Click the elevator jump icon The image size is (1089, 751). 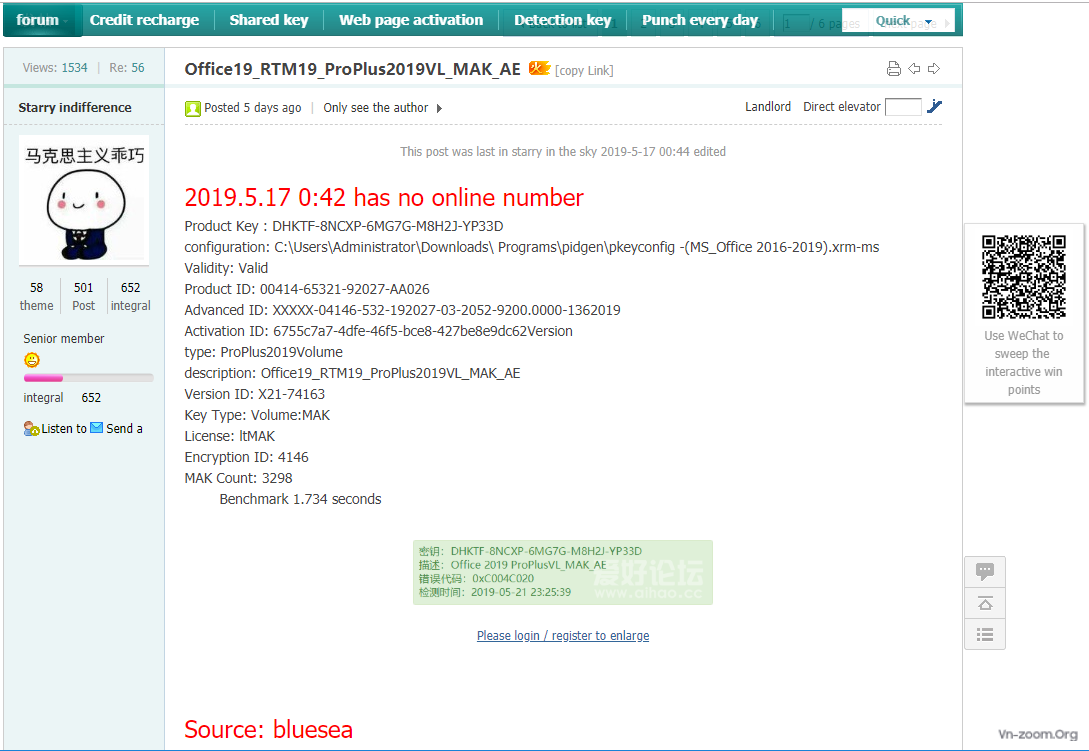(935, 106)
